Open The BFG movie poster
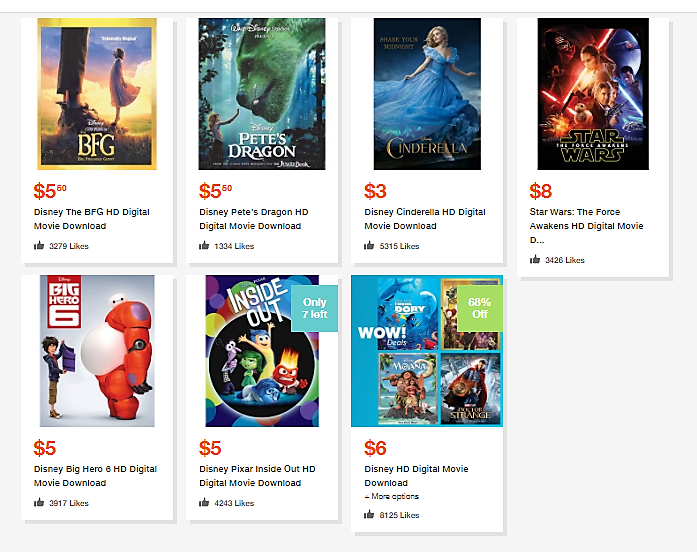 pyautogui.click(x=97, y=94)
